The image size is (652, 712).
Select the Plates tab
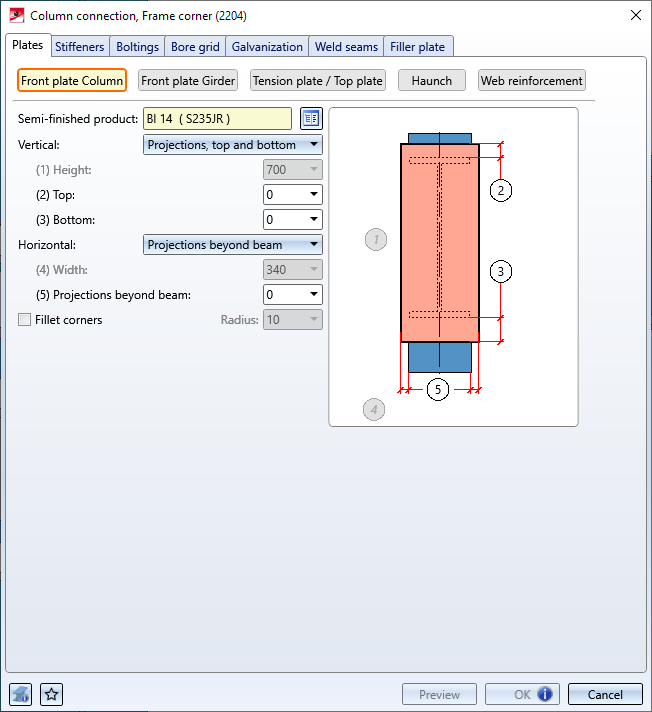click(28, 45)
